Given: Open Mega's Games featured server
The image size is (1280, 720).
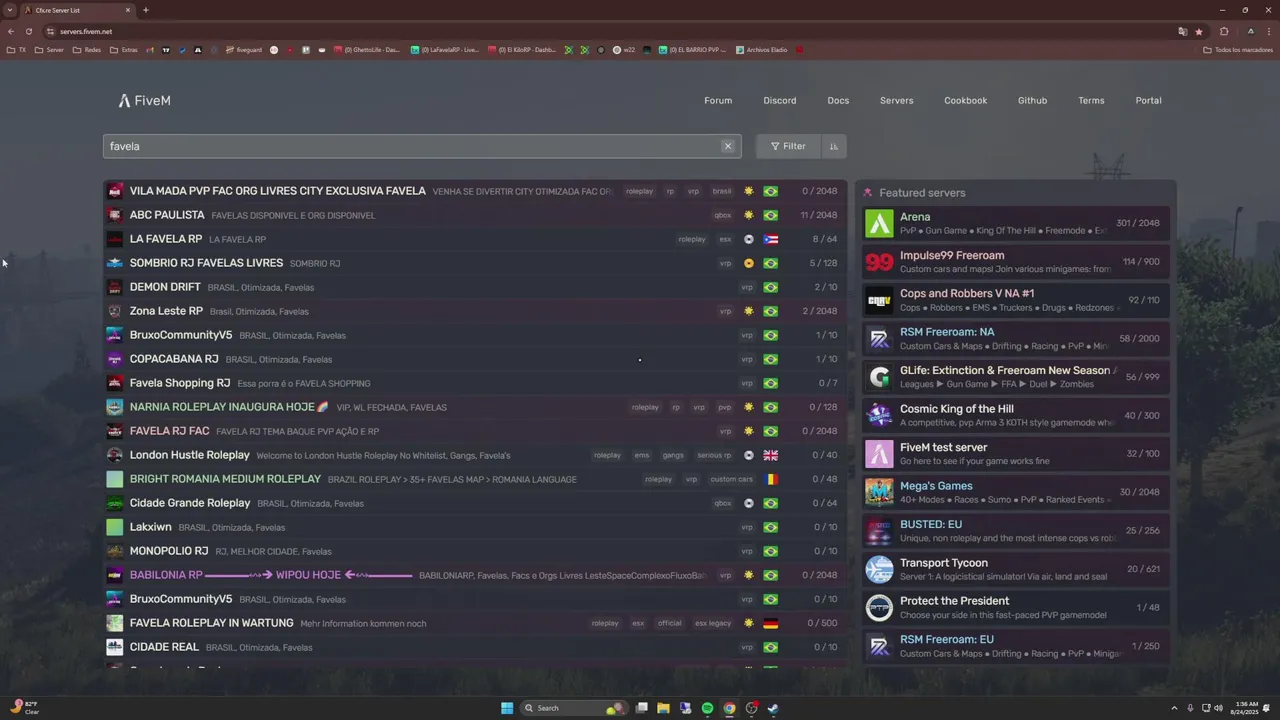Looking at the screenshot, I should pyautogui.click(x=1016, y=492).
